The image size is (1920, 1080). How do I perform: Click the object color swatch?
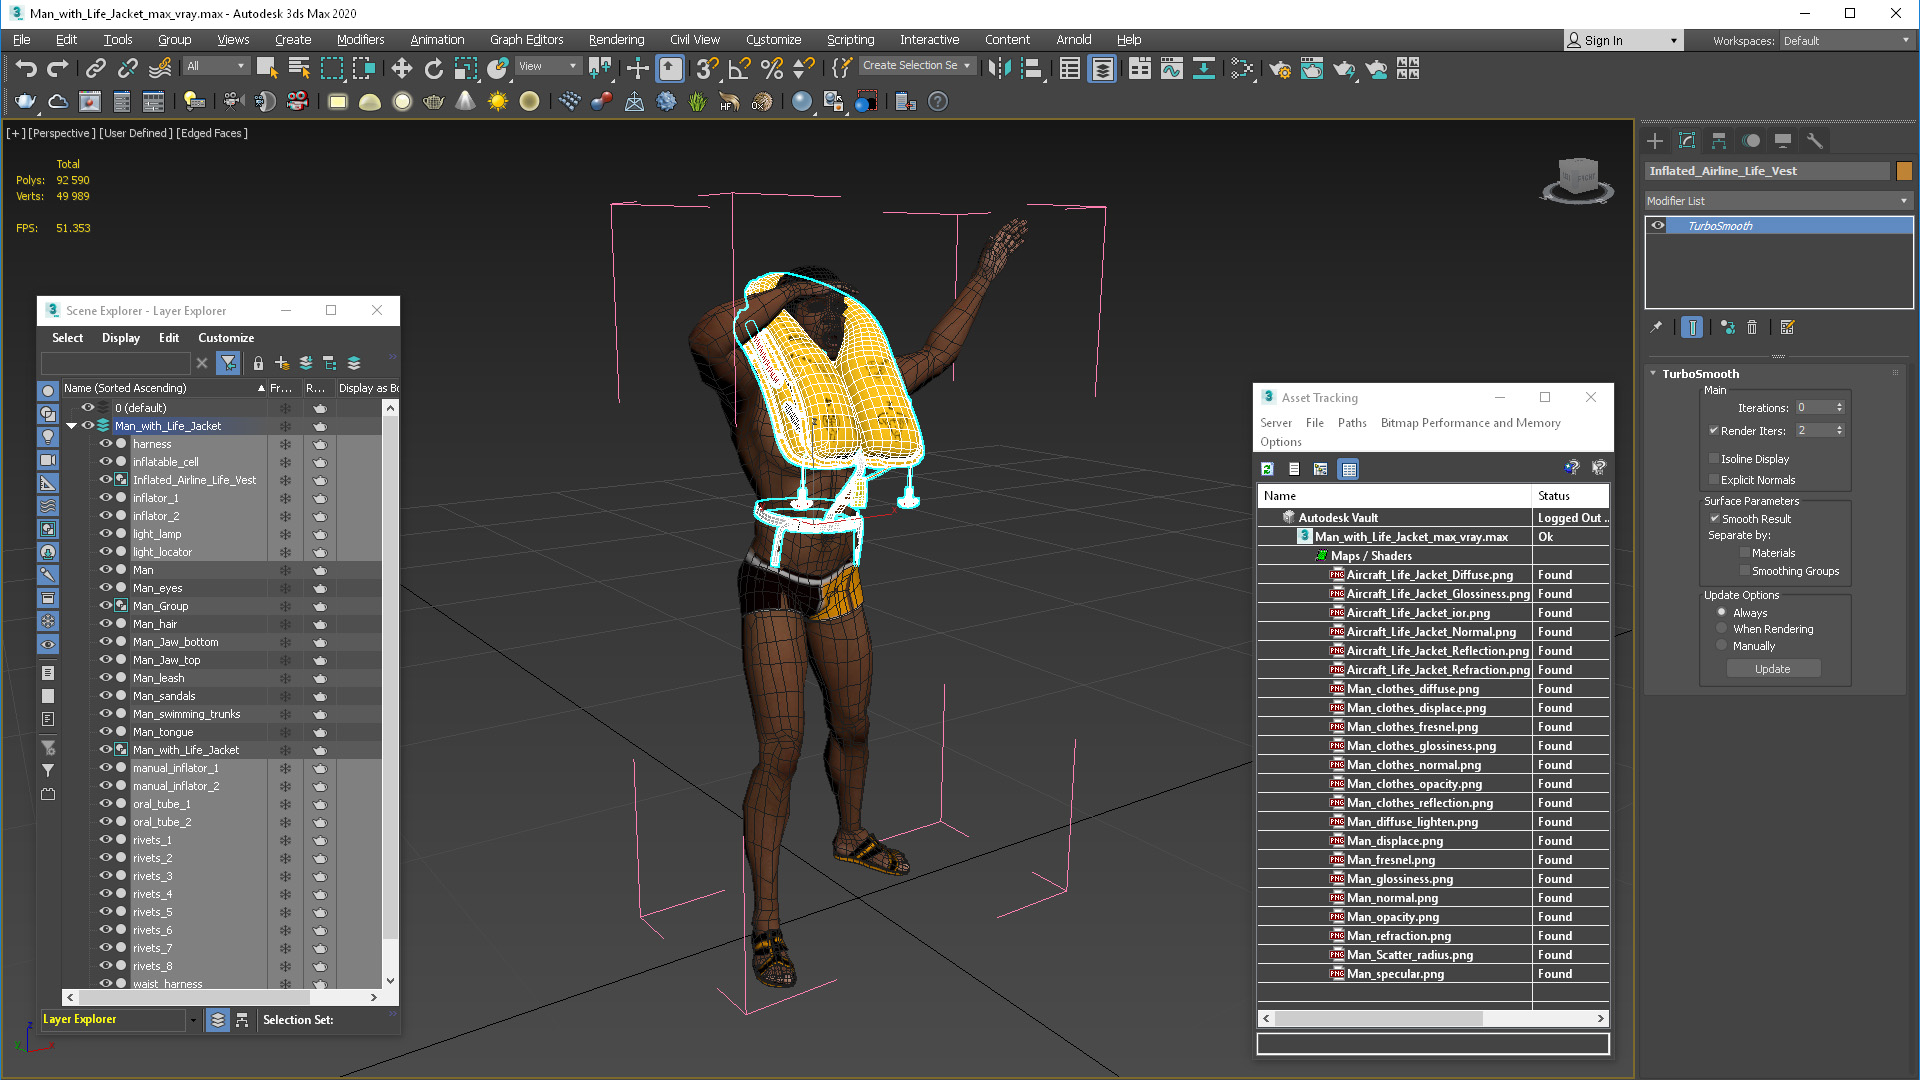click(1904, 171)
